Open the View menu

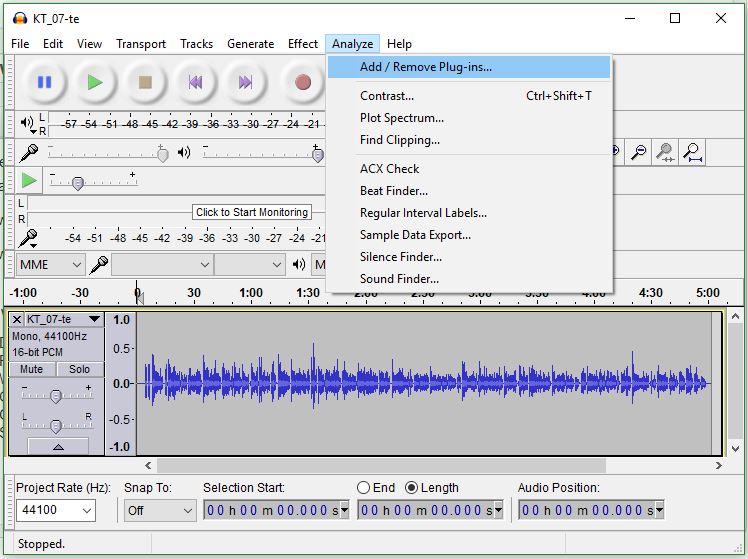(x=89, y=44)
